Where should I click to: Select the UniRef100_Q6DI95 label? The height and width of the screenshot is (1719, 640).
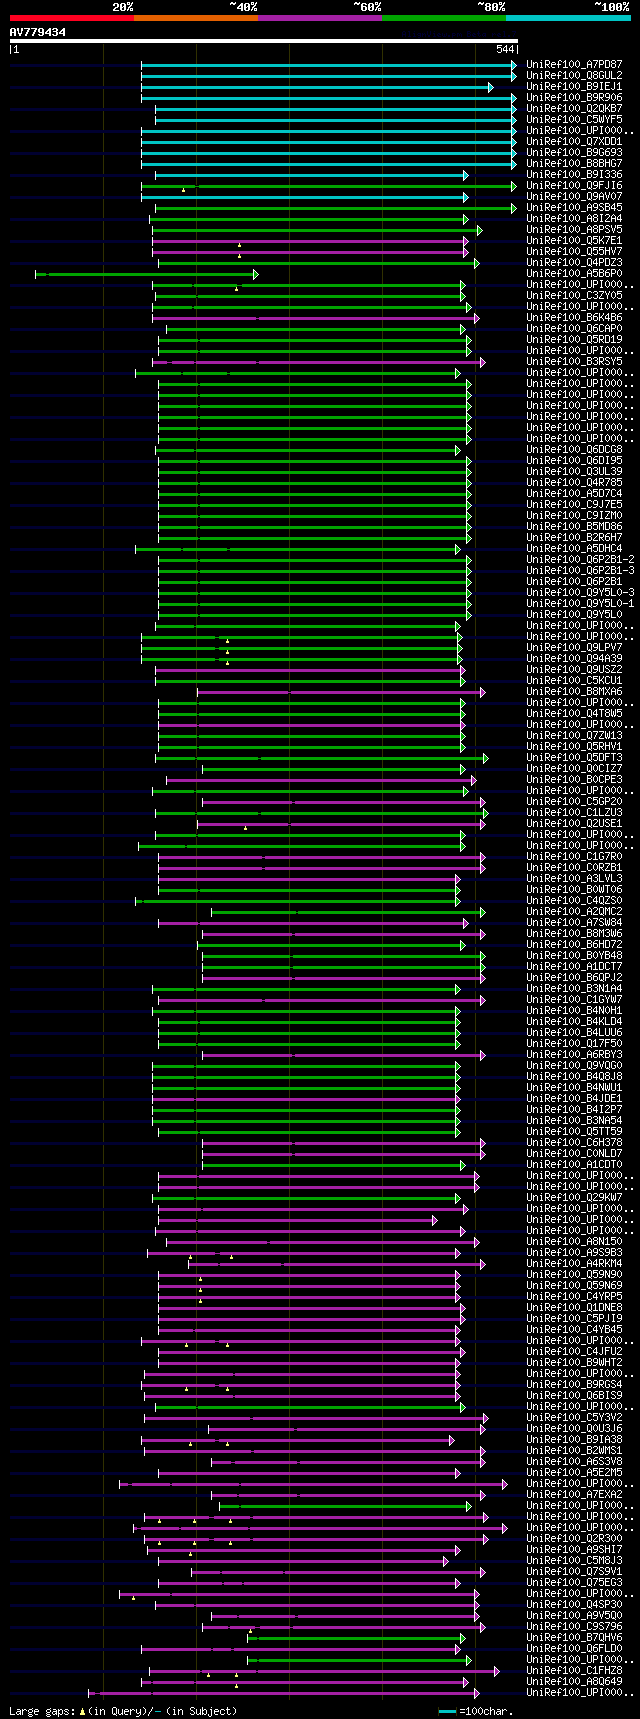click(x=574, y=460)
